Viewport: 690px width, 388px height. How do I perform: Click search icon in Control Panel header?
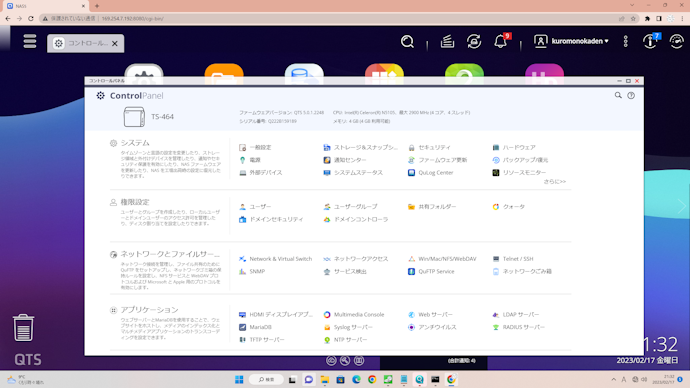click(x=618, y=95)
